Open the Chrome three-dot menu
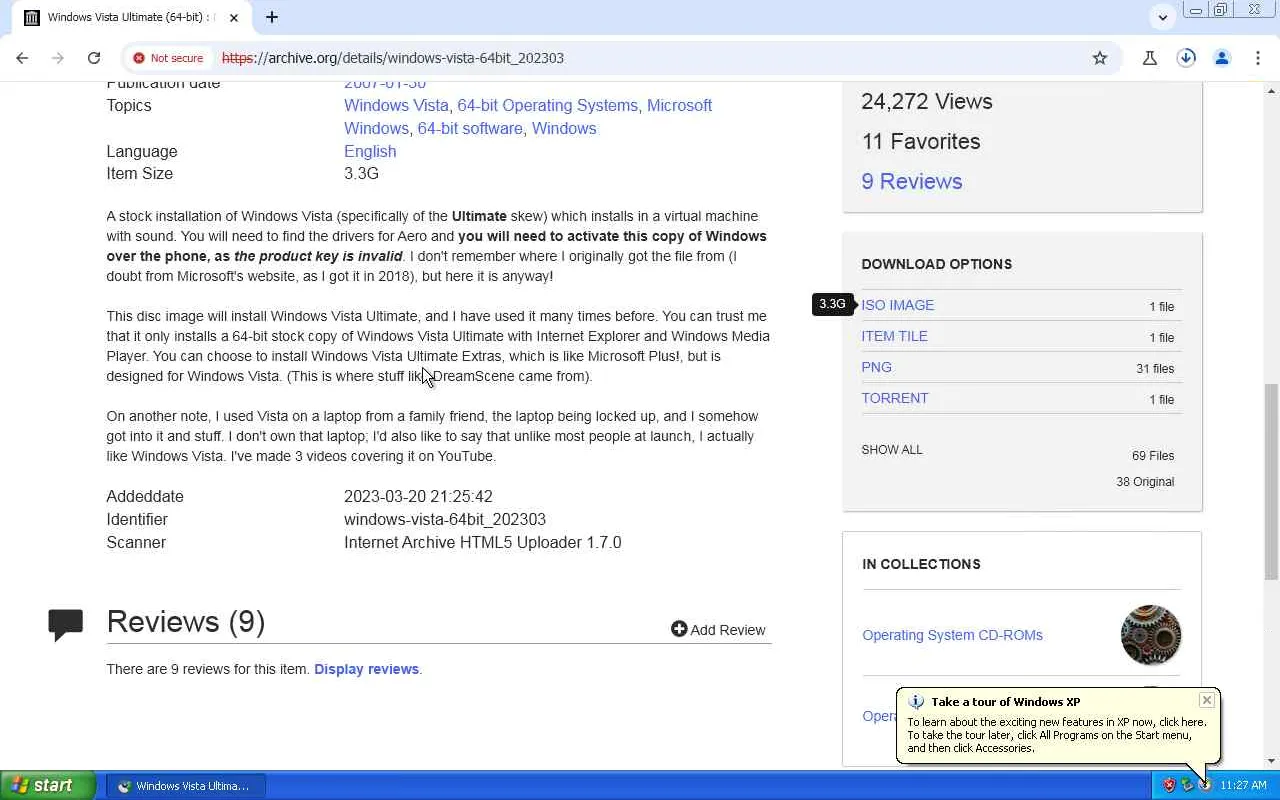The width and height of the screenshot is (1280, 800). pyautogui.click(x=1258, y=58)
